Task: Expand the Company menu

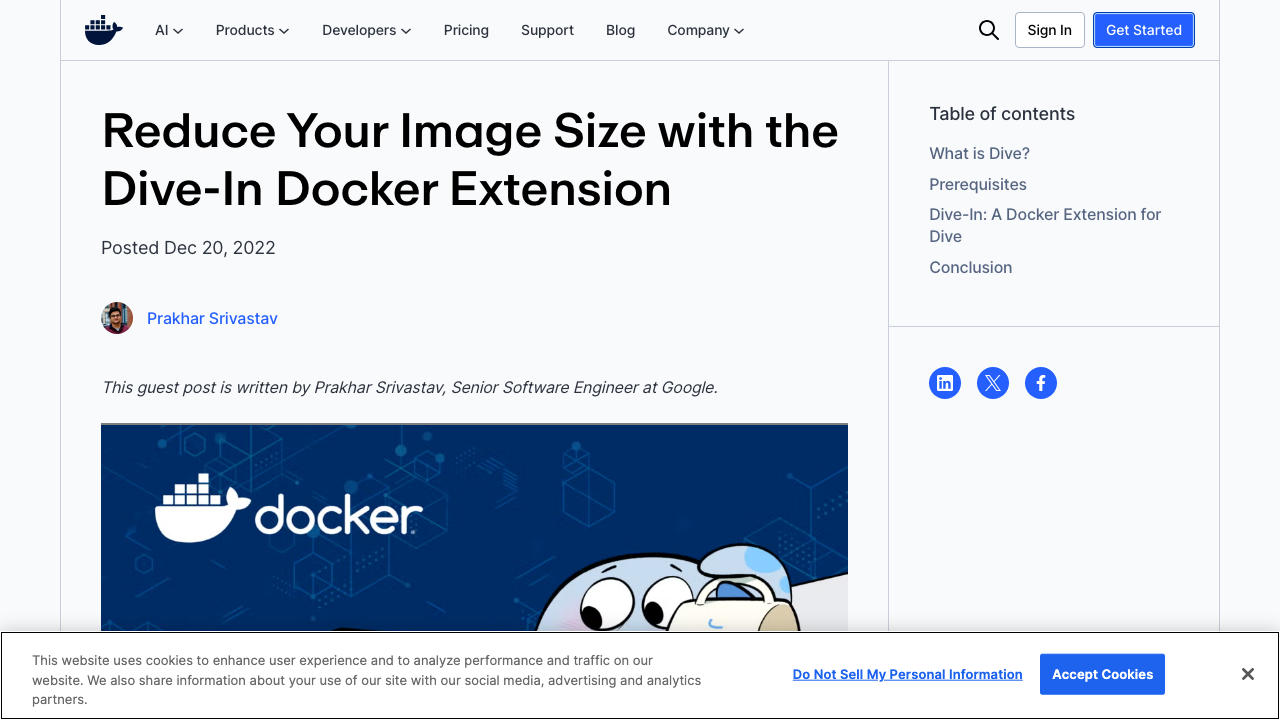Action: [705, 30]
